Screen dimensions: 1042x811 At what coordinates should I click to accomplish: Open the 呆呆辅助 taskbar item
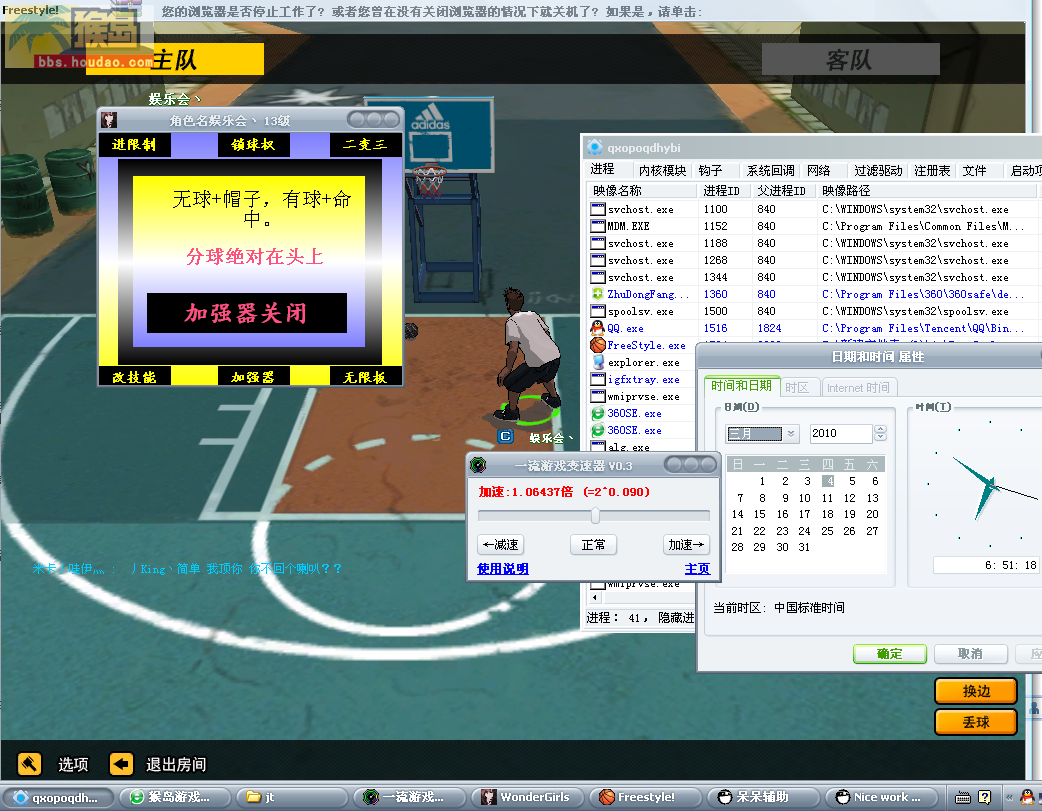coord(763,797)
